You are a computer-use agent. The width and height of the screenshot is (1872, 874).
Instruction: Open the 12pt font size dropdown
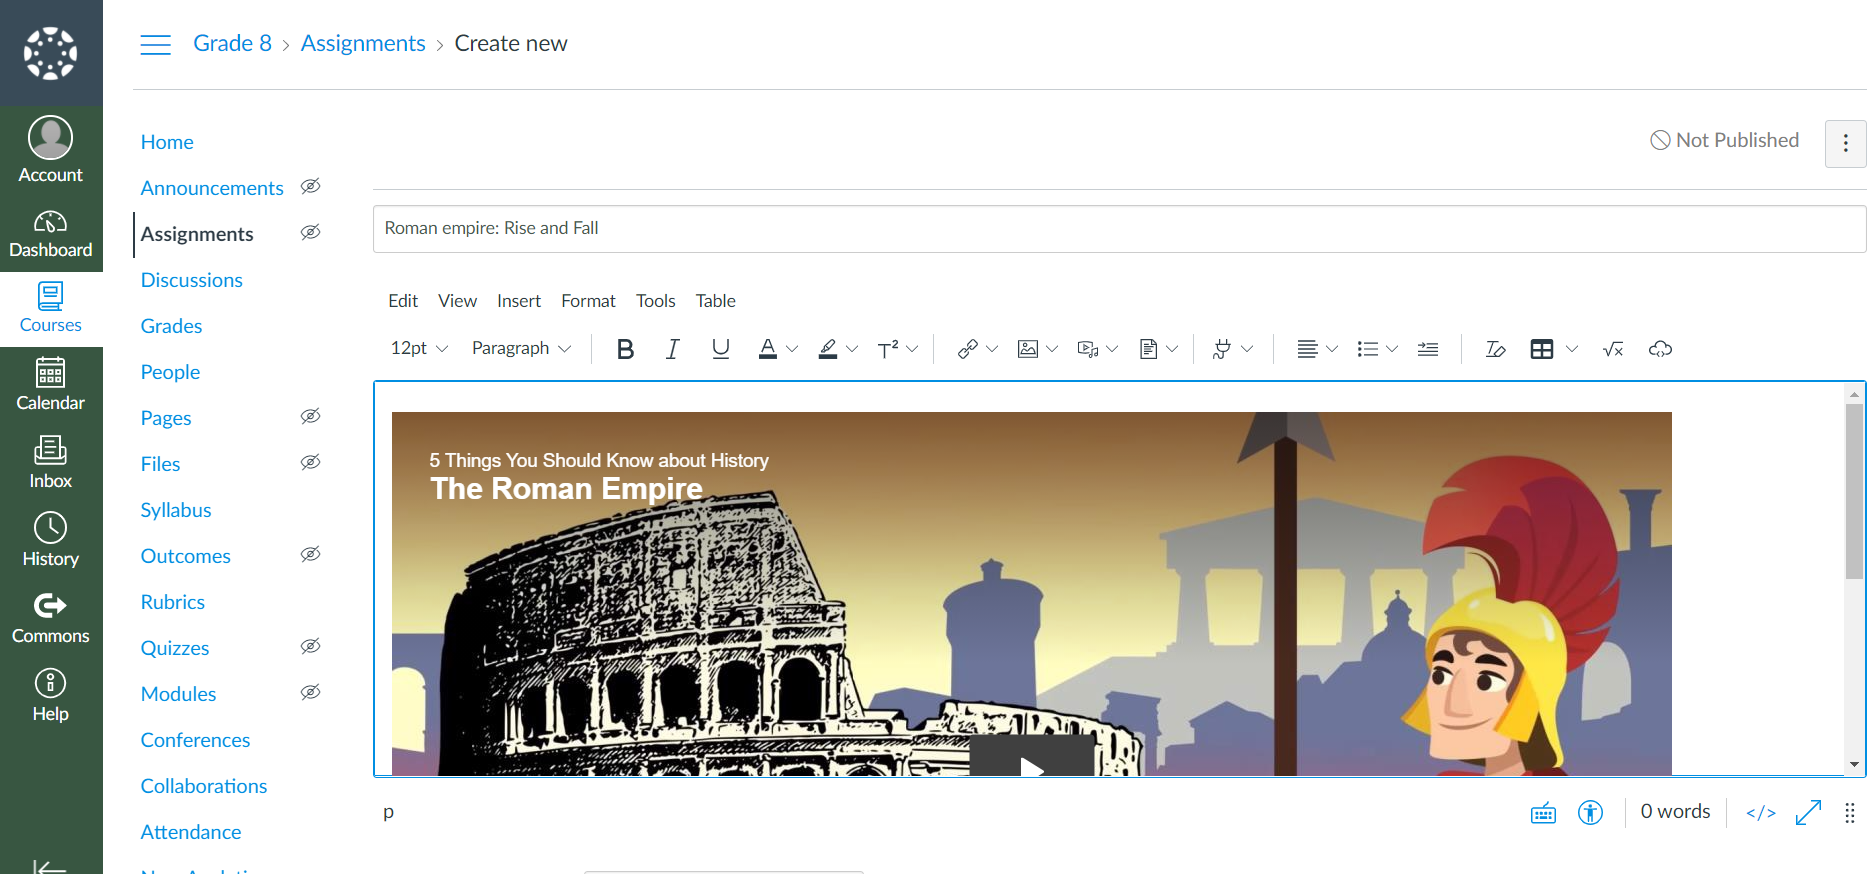coord(419,349)
